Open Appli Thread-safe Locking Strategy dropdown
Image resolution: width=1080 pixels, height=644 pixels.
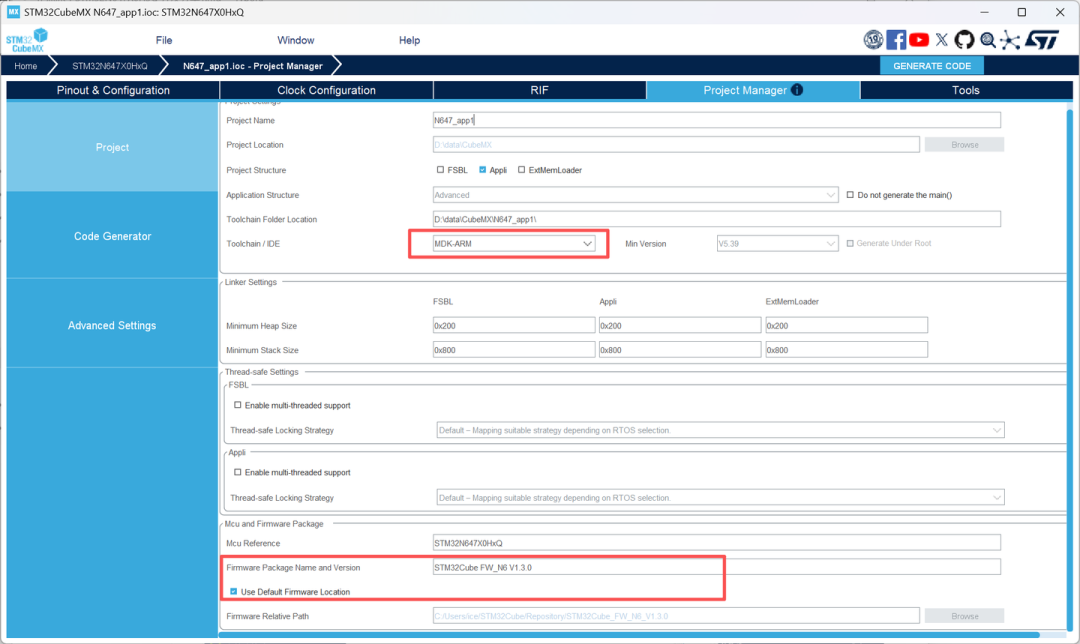(720, 497)
